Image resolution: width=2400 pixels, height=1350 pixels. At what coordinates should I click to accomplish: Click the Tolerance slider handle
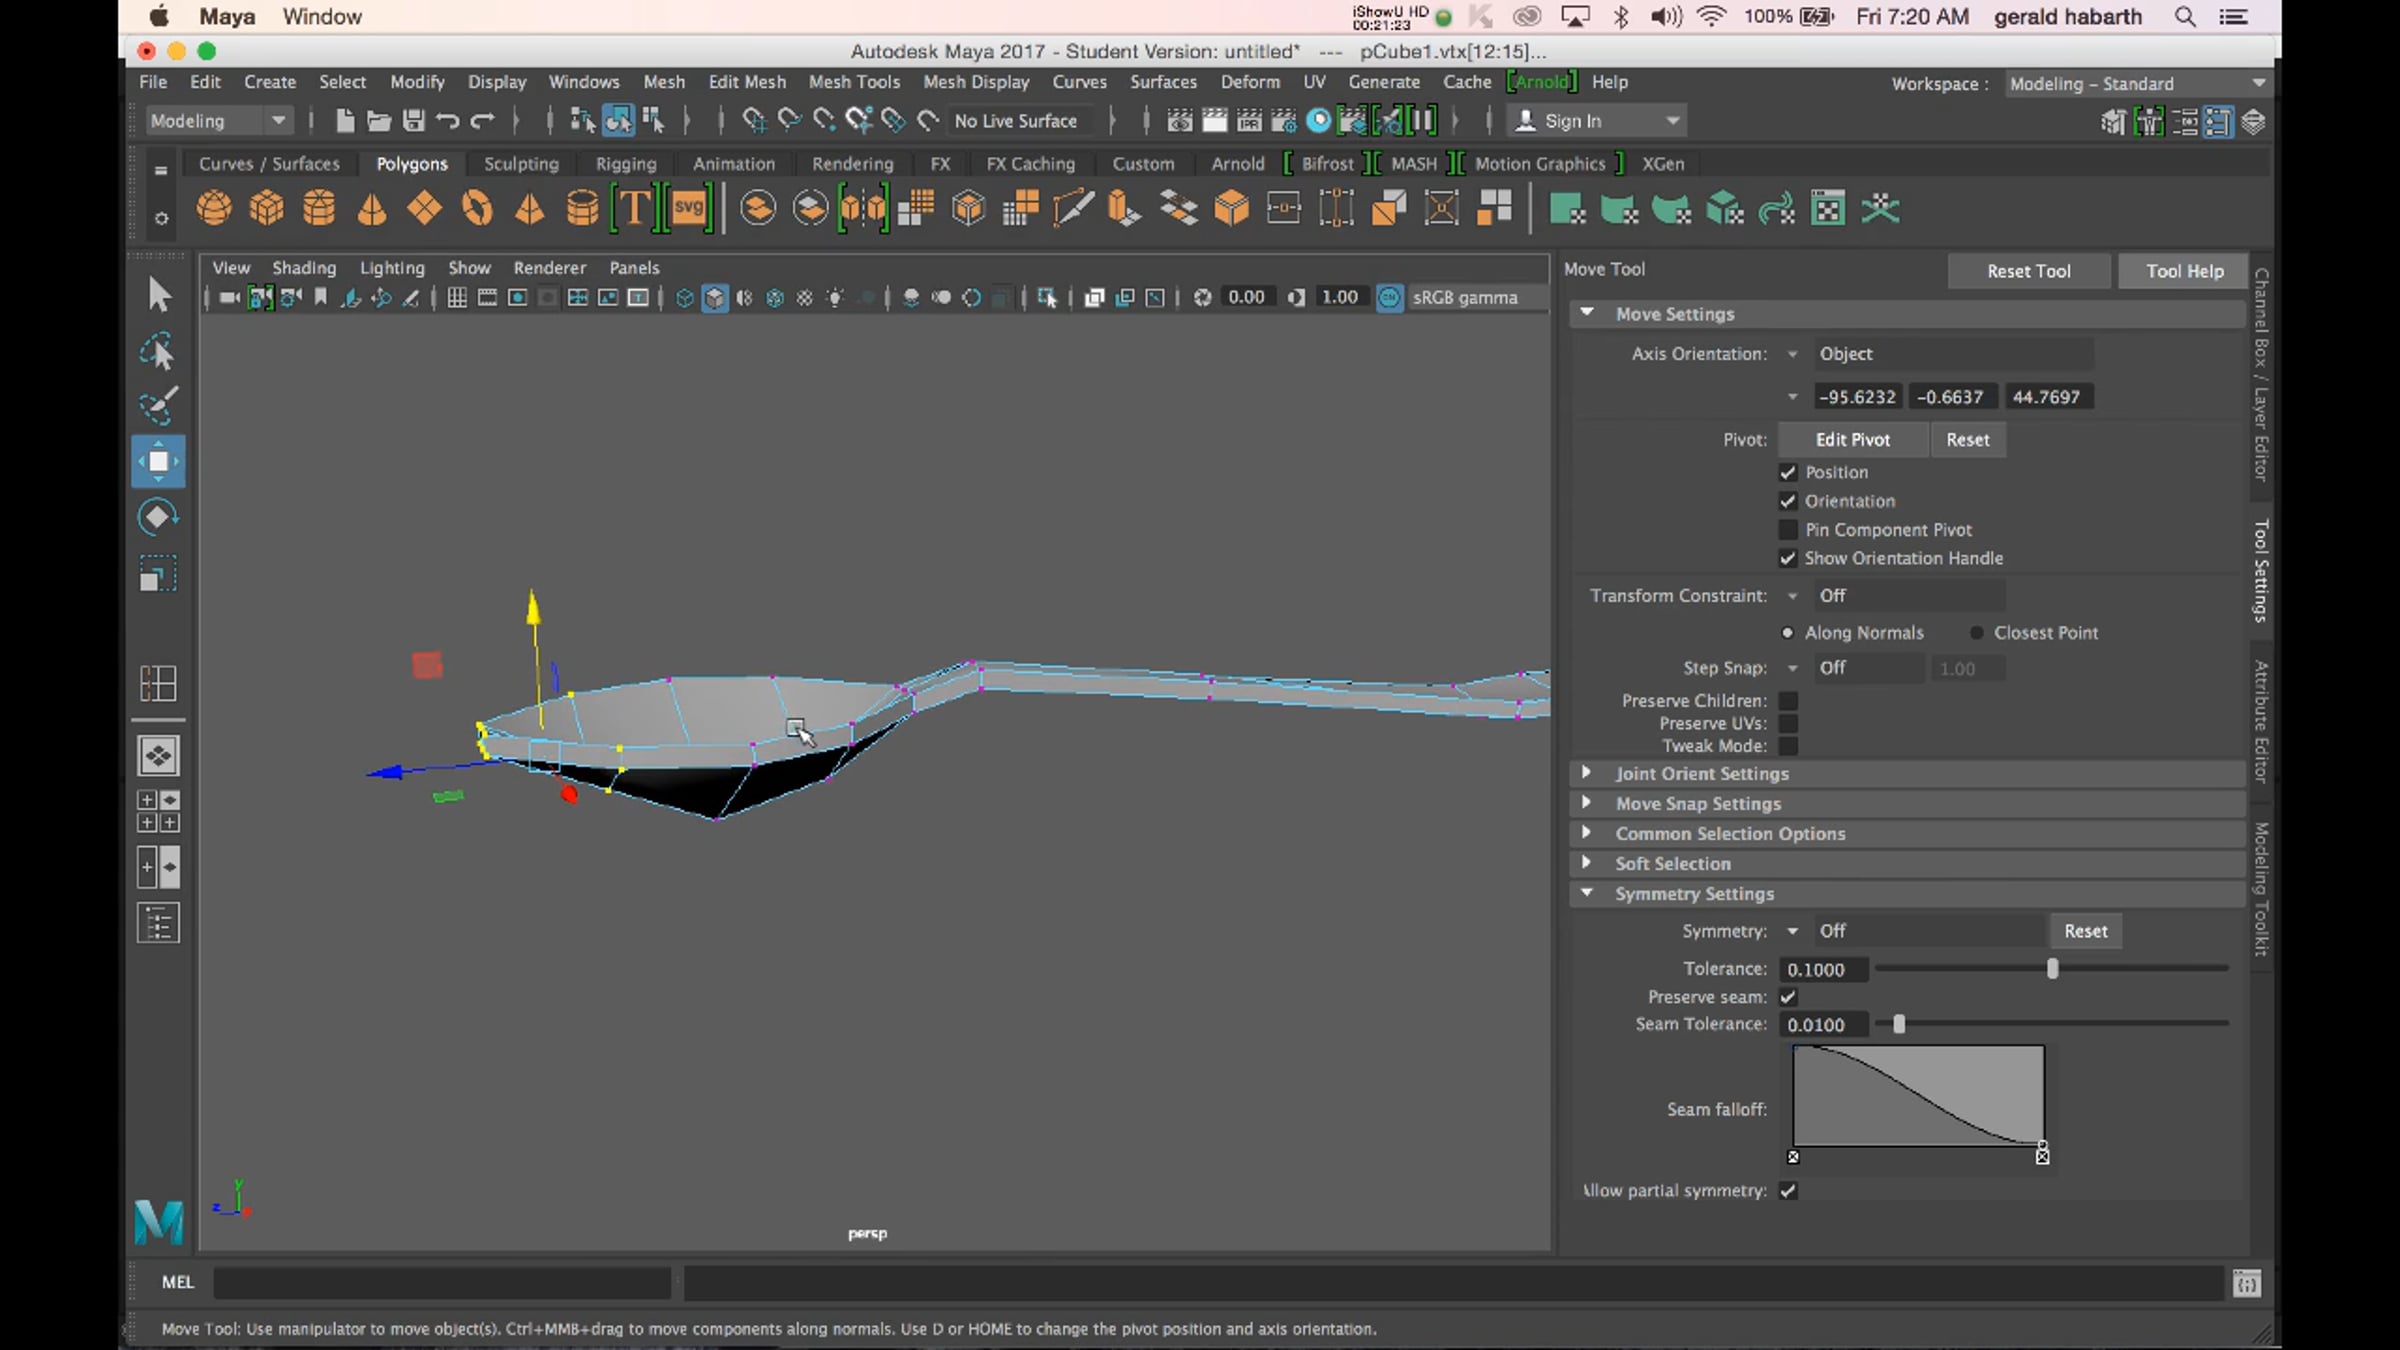pyautogui.click(x=2052, y=969)
